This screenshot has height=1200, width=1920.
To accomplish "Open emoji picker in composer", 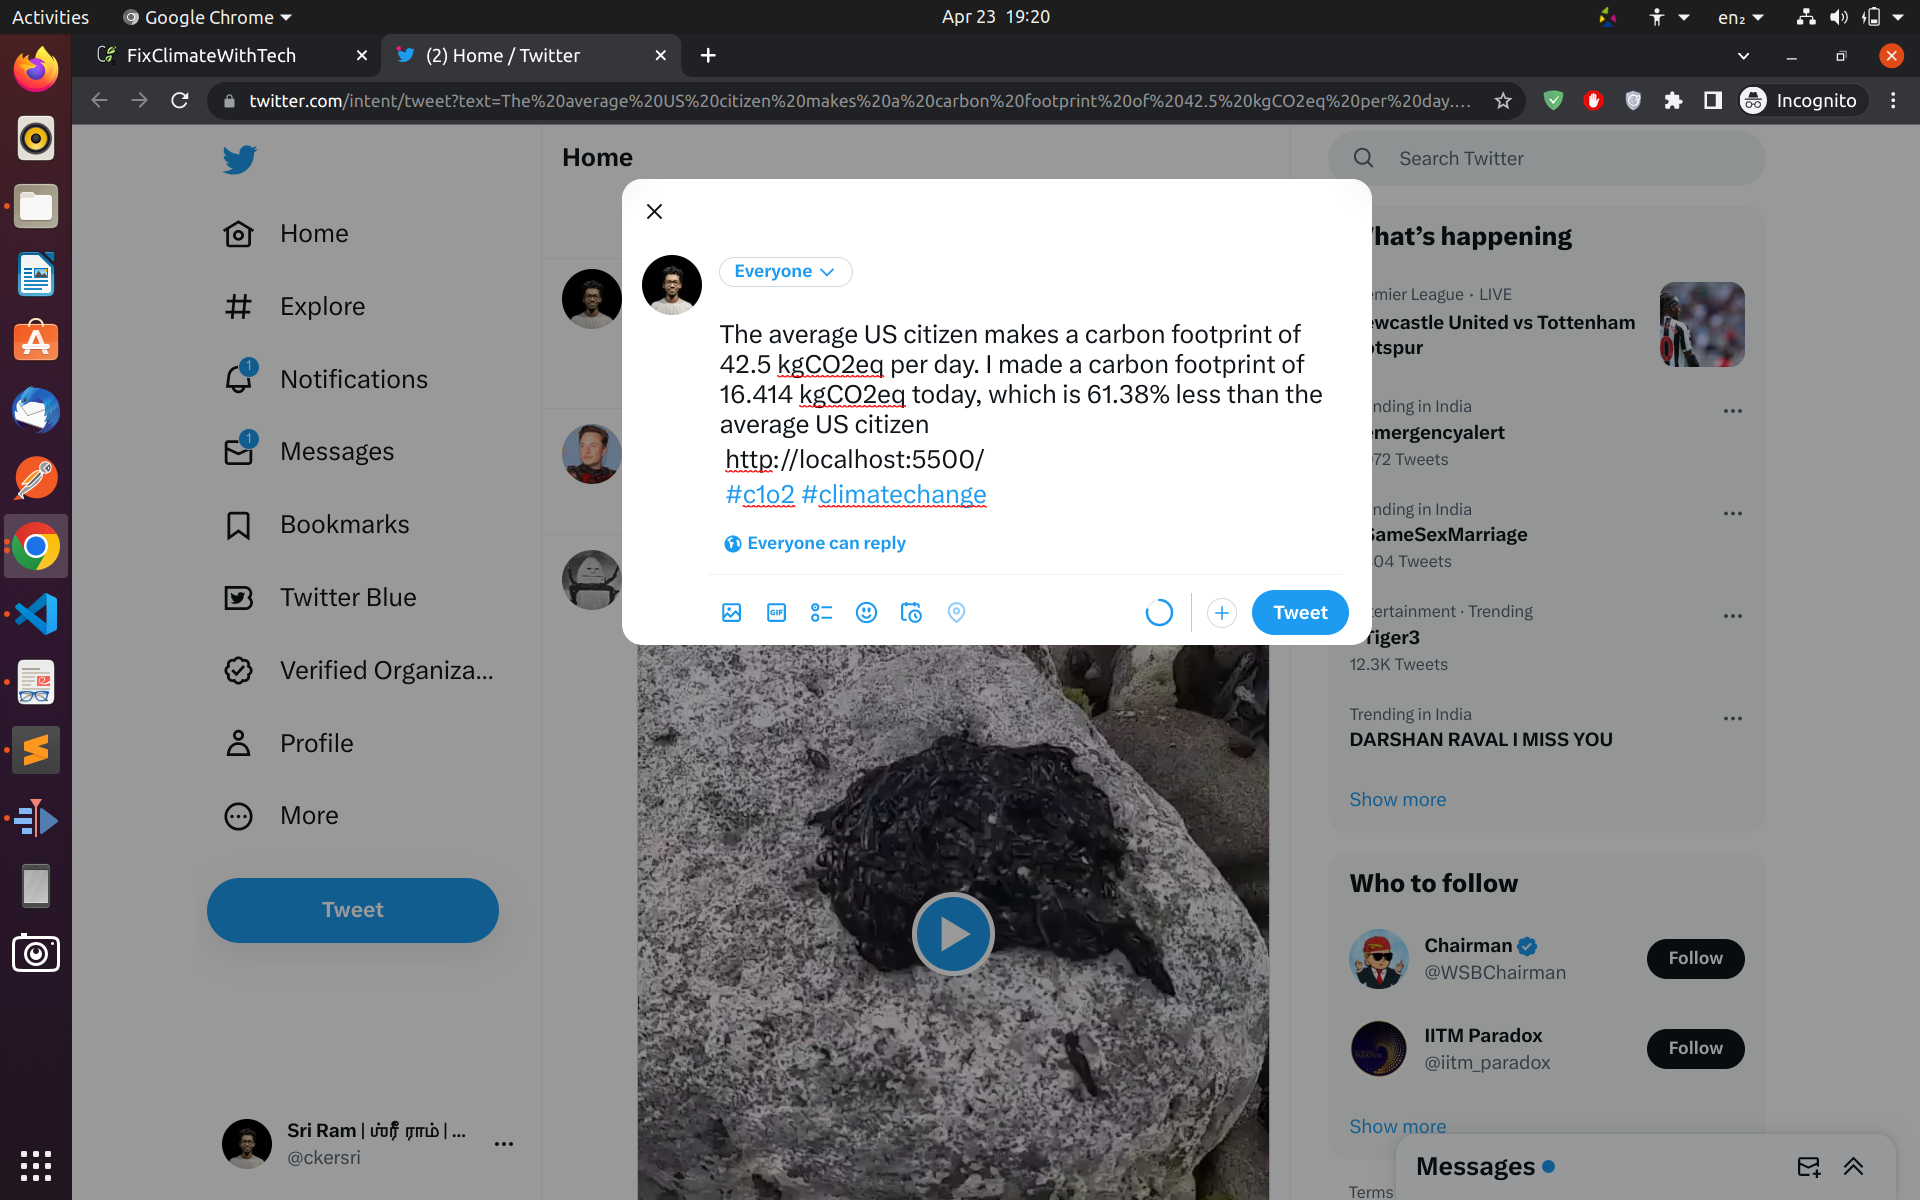I will click(x=866, y=613).
